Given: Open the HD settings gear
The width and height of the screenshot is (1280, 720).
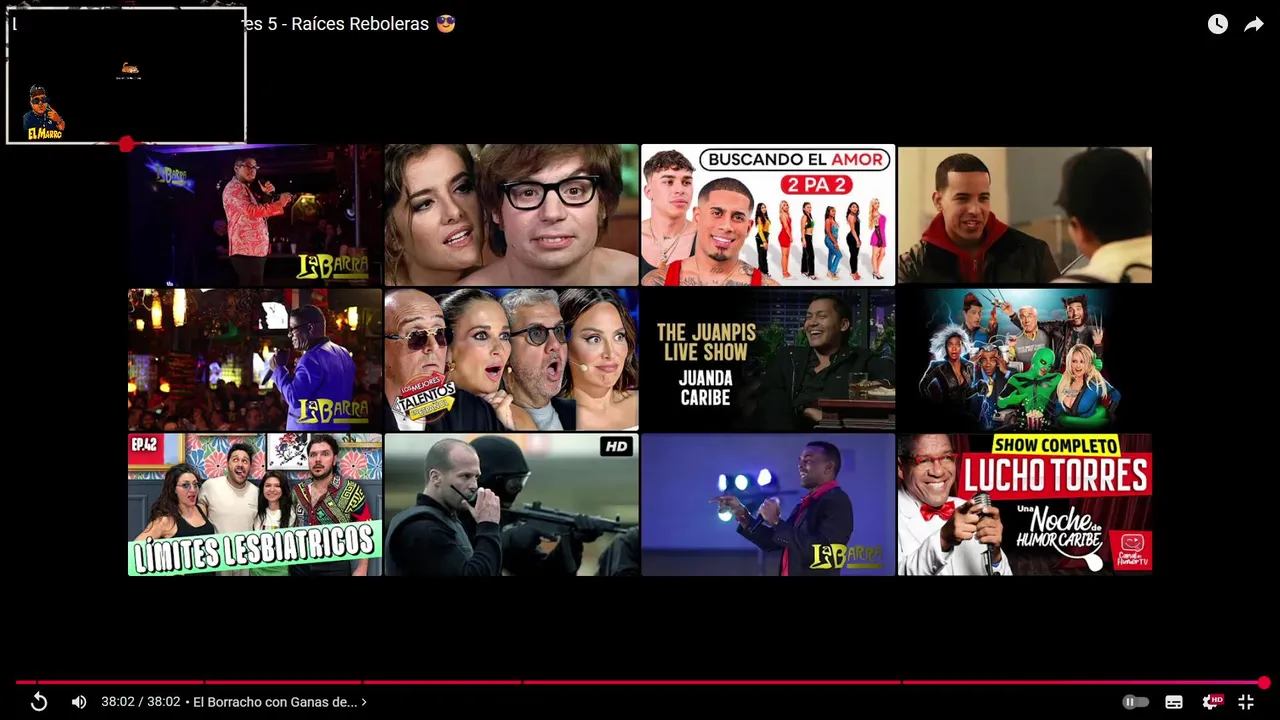Looking at the screenshot, I should [1211, 702].
